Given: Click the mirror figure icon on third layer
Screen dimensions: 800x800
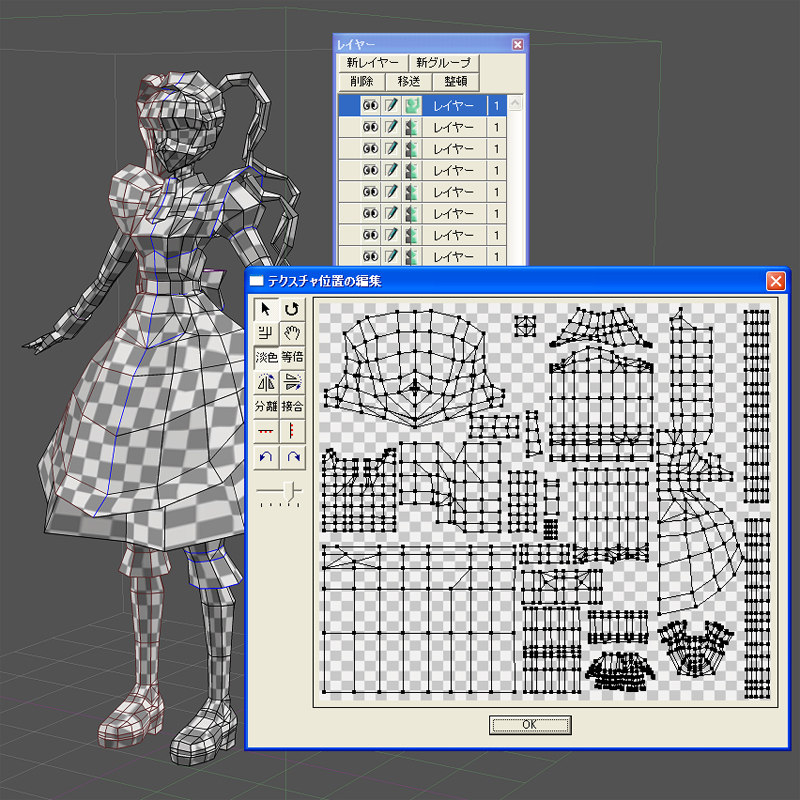Looking at the screenshot, I should pyautogui.click(x=412, y=148).
